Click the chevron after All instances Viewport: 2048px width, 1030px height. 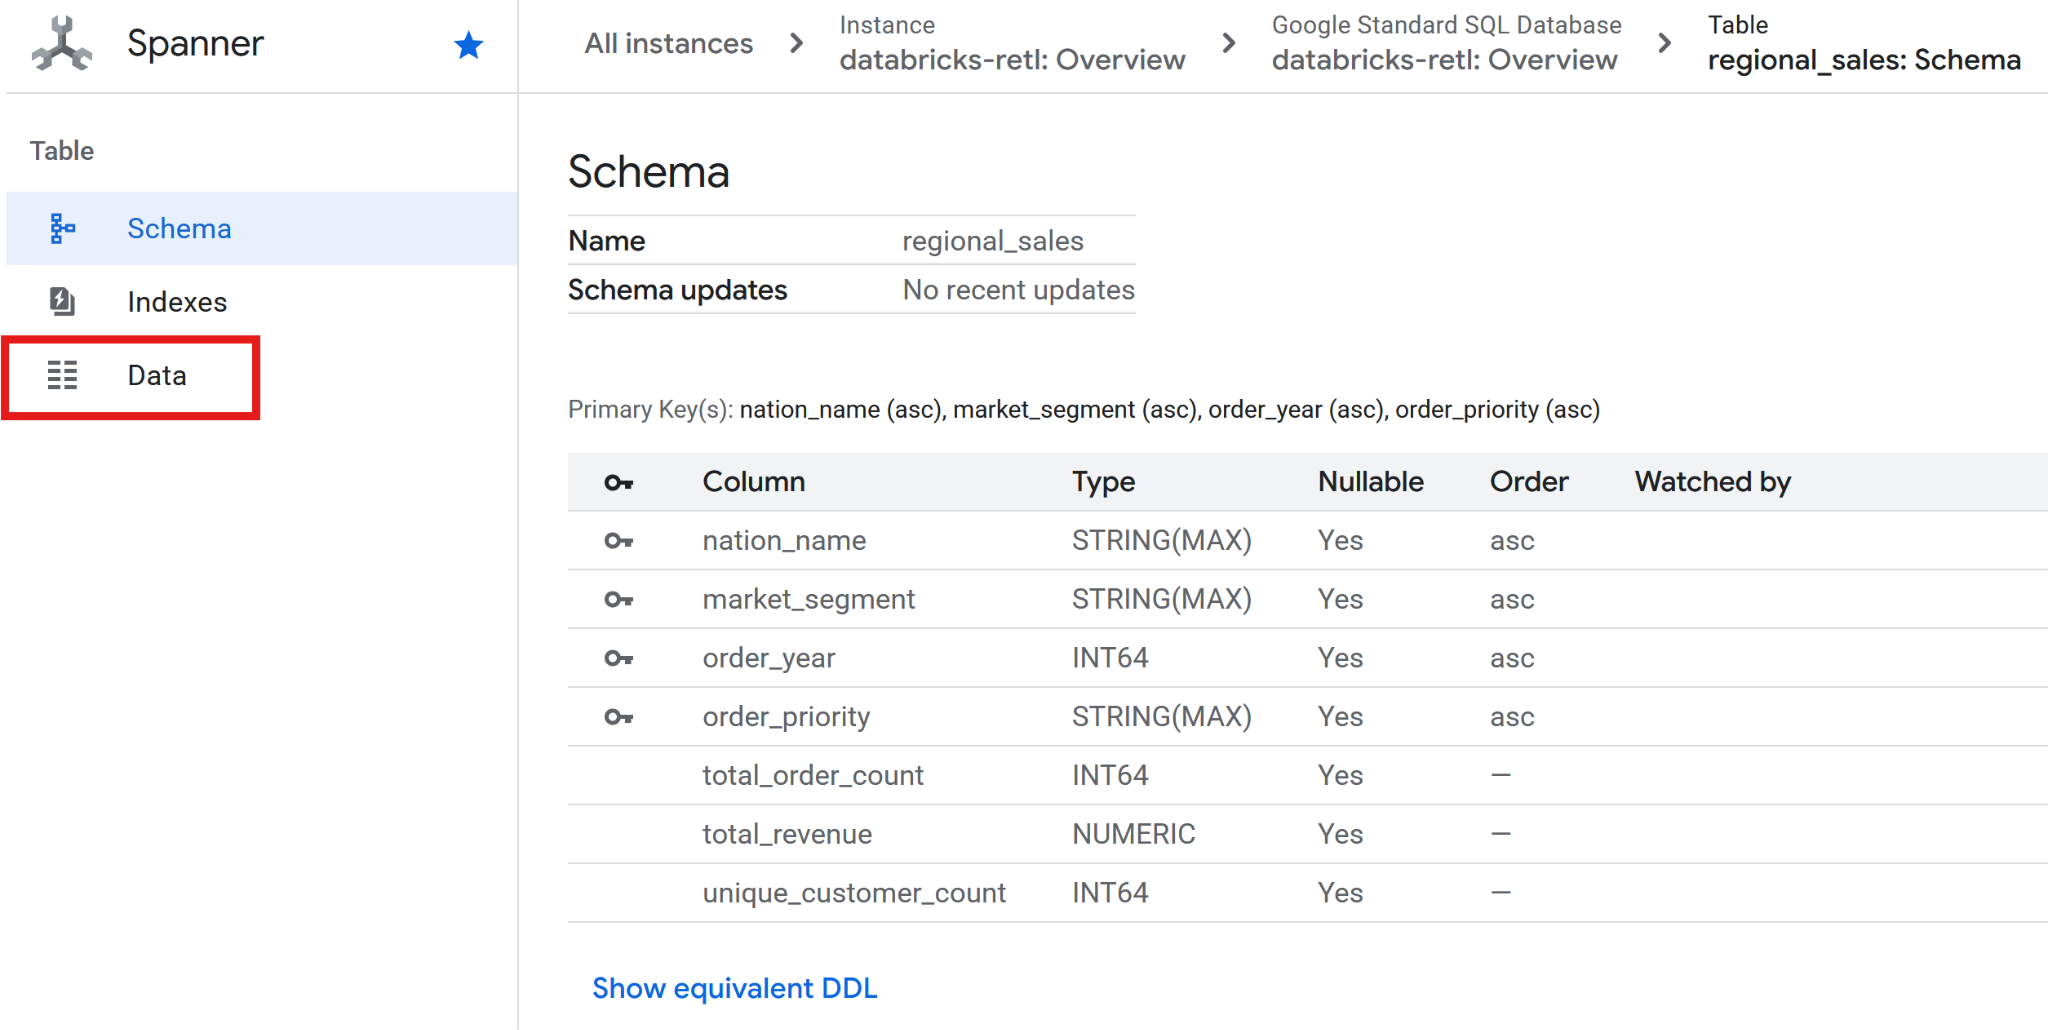(x=796, y=44)
